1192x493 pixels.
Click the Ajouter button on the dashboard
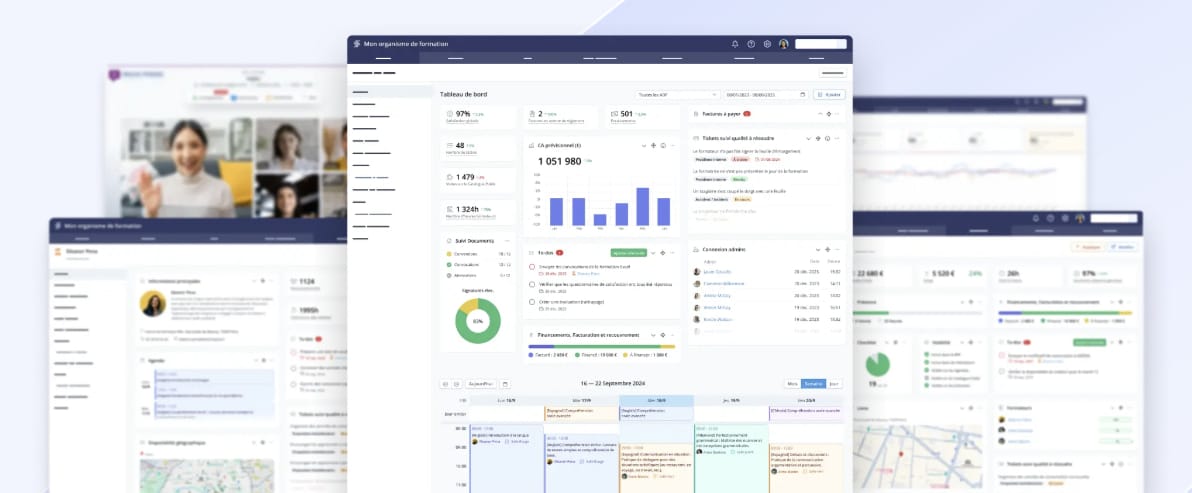[x=830, y=95]
